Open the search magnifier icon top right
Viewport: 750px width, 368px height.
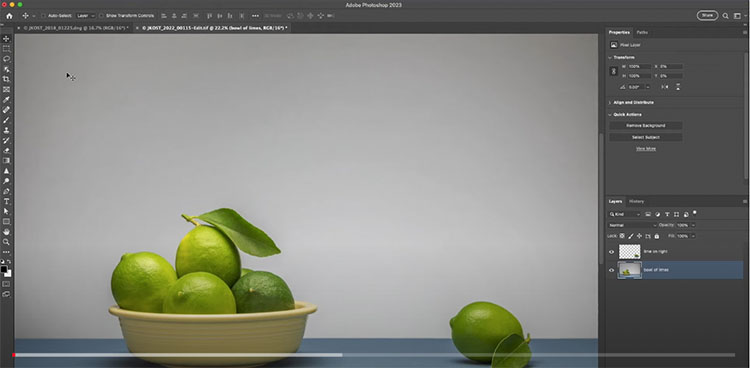725,16
